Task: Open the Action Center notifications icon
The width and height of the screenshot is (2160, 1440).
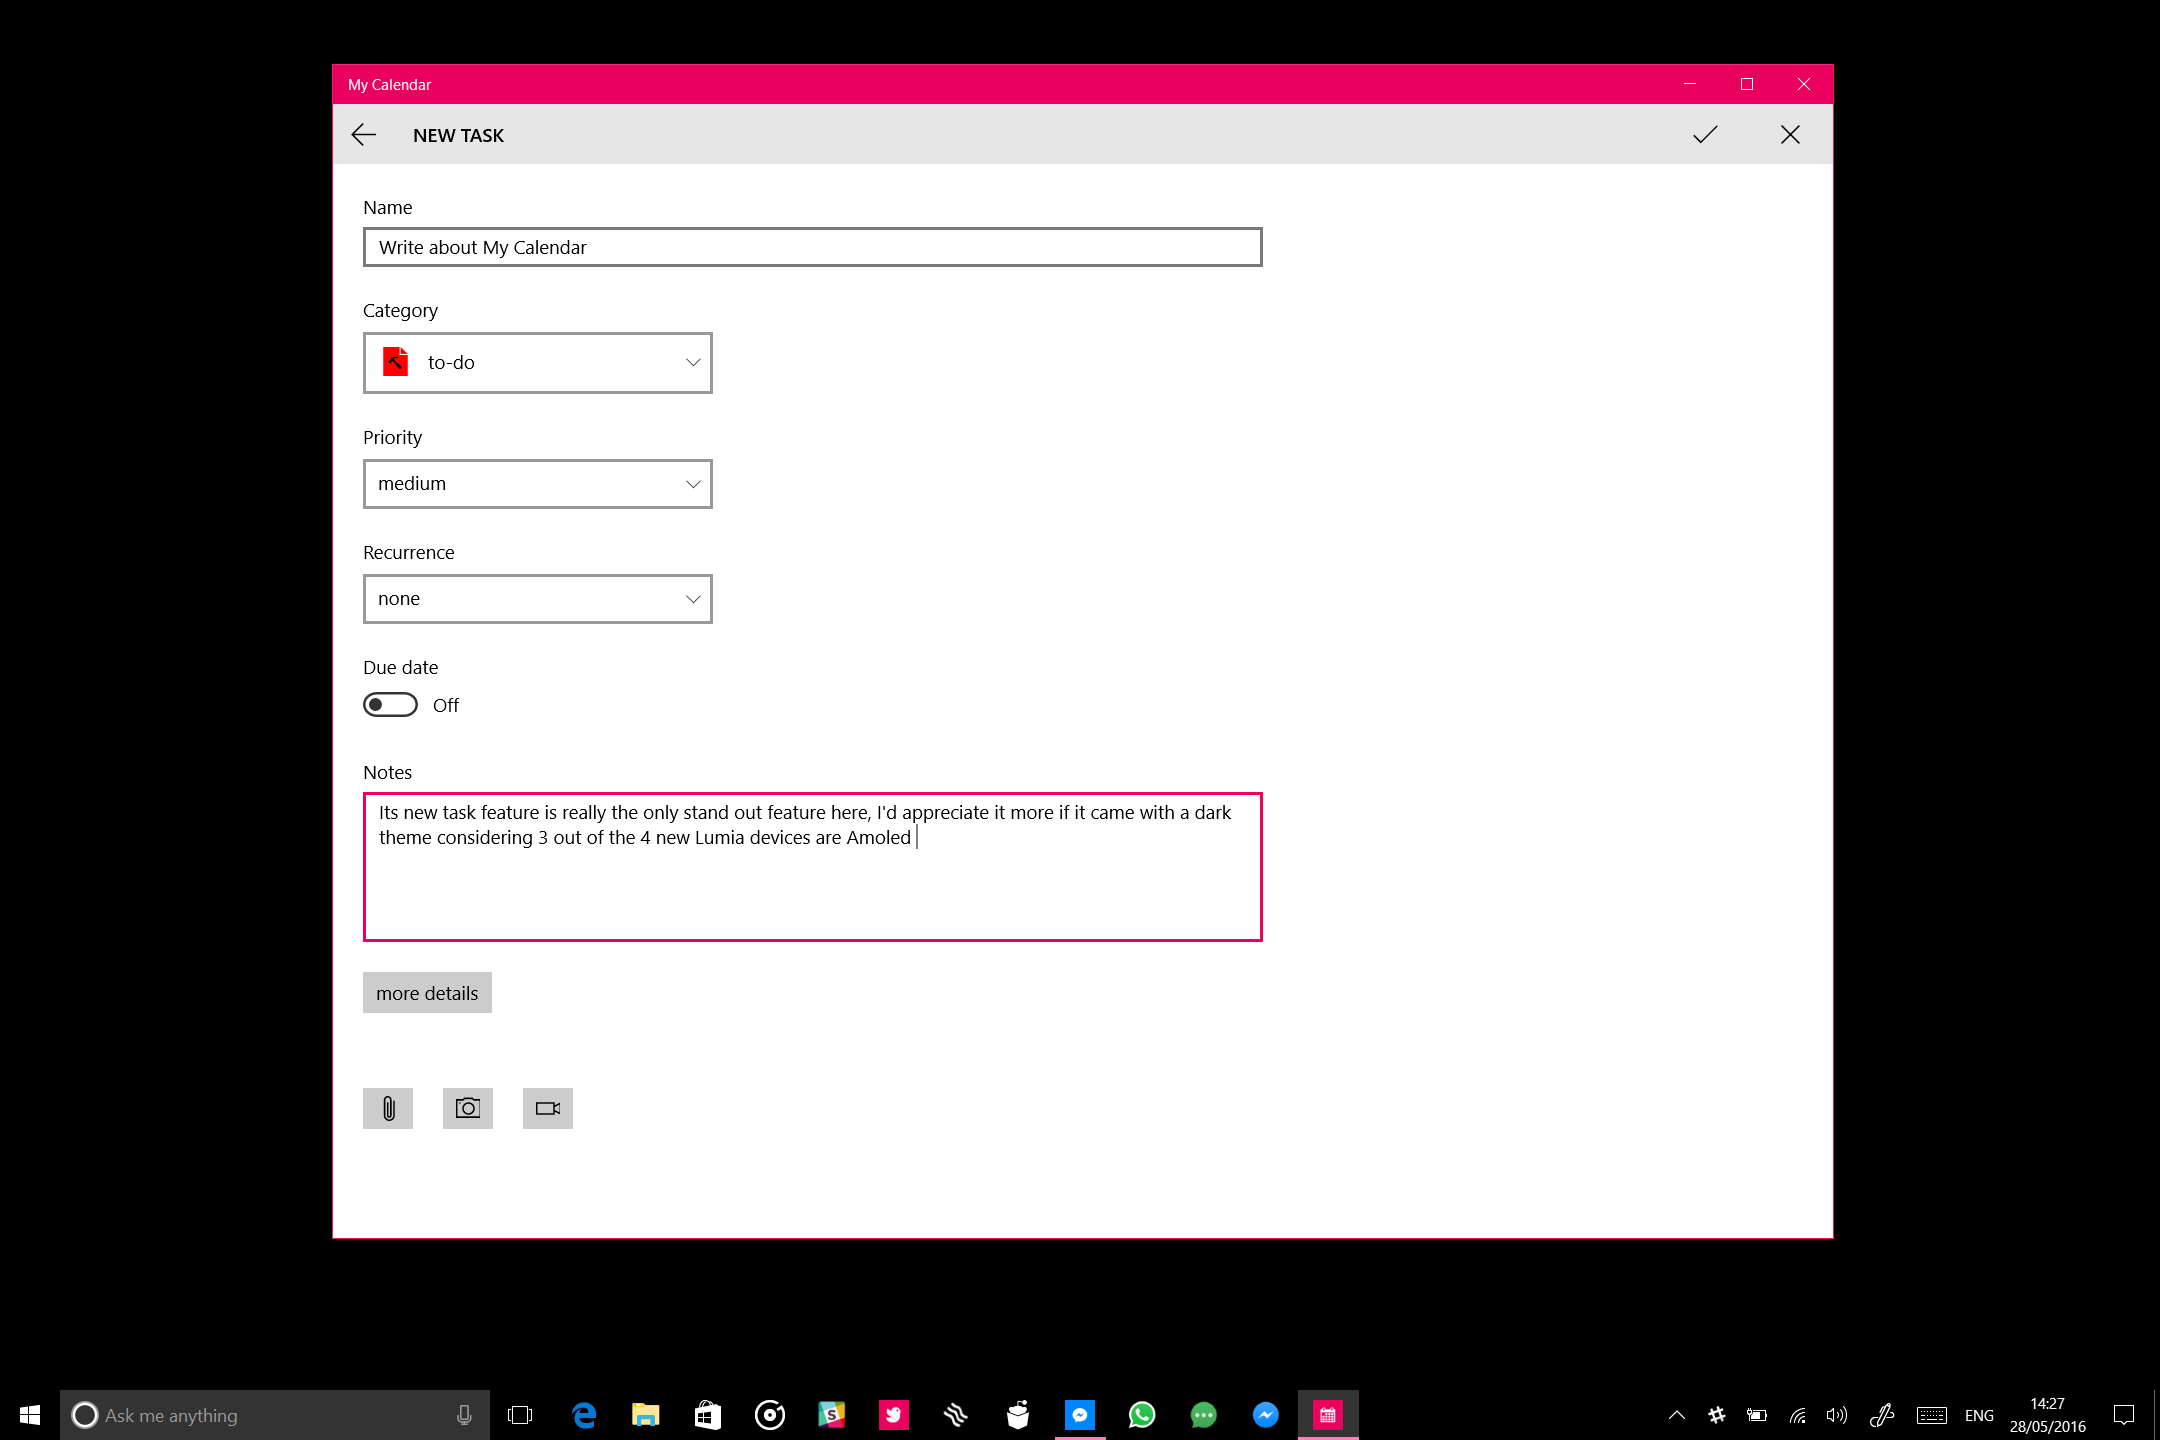Action: [2124, 1415]
